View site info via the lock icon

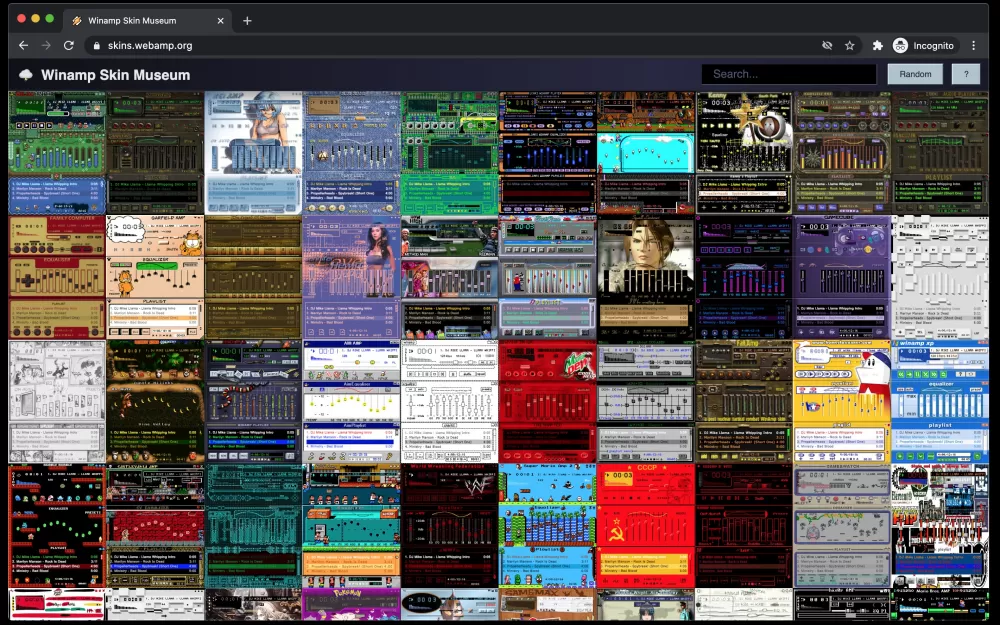[97, 46]
